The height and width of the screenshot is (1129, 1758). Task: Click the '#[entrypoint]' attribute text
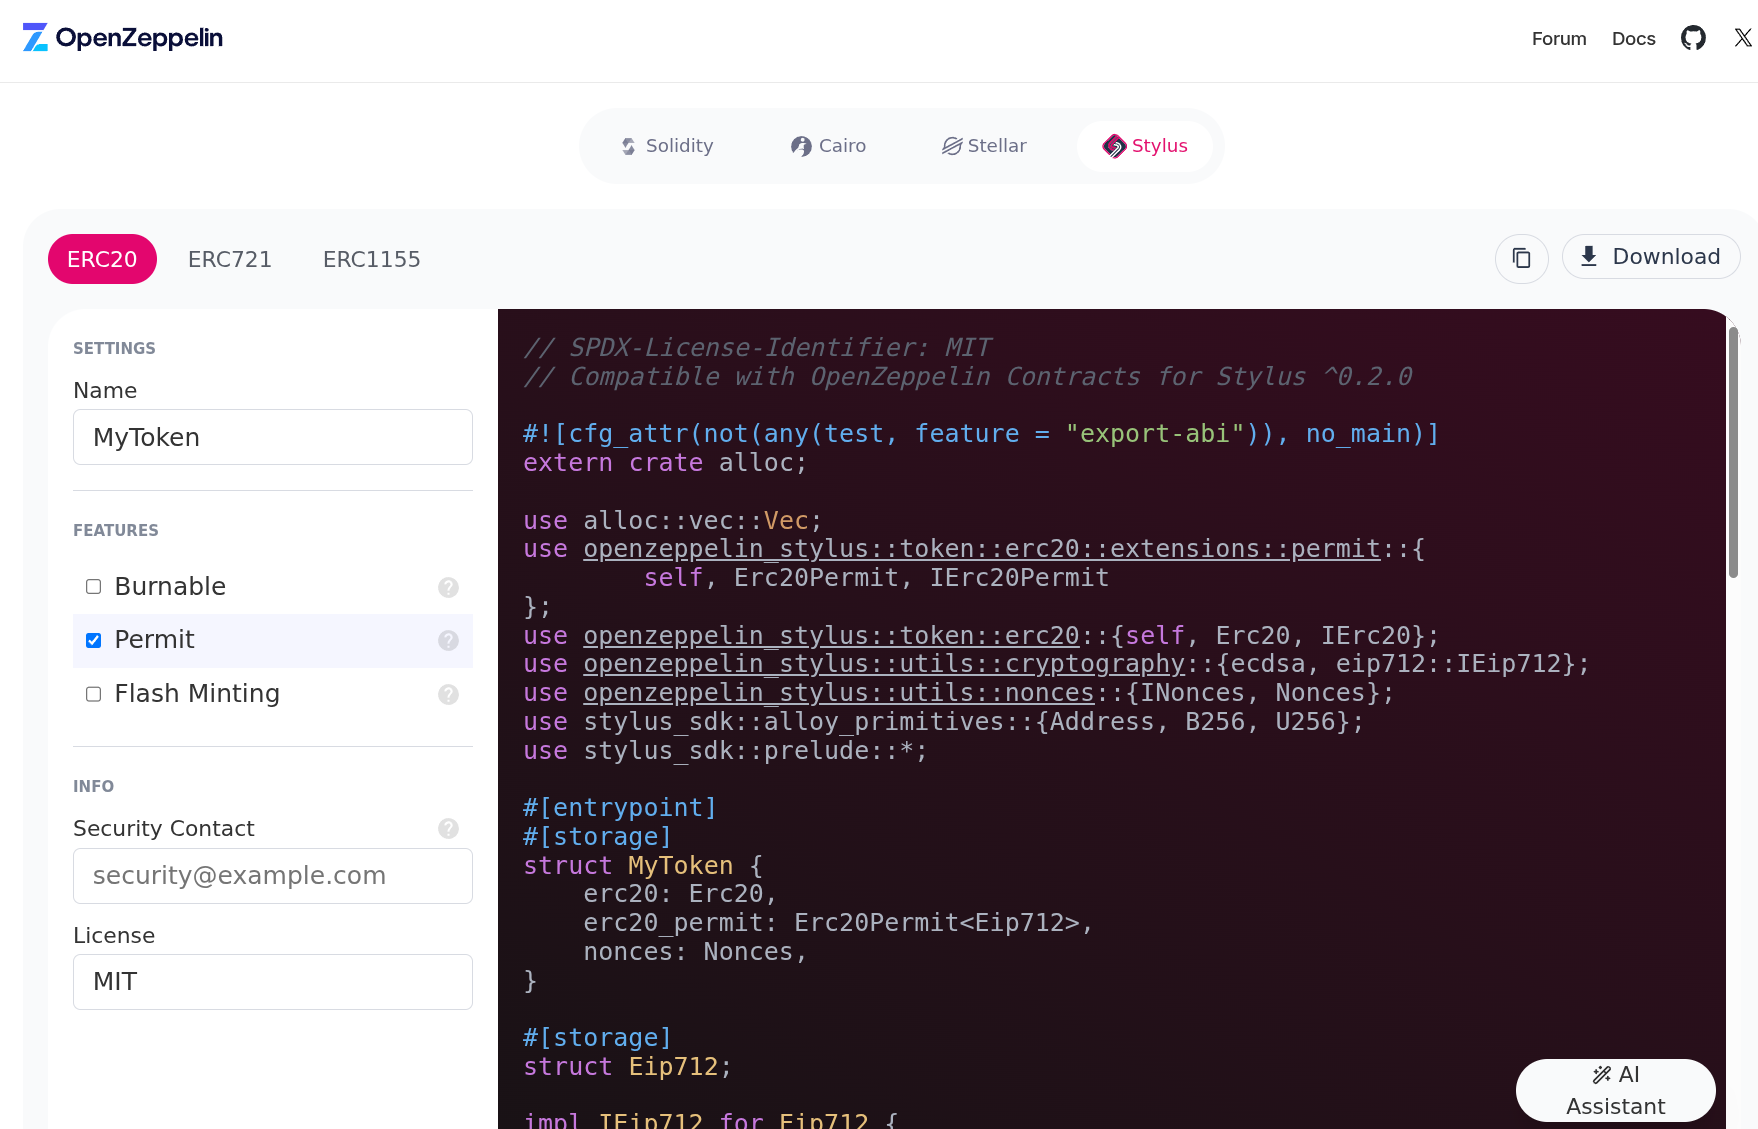(x=620, y=808)
